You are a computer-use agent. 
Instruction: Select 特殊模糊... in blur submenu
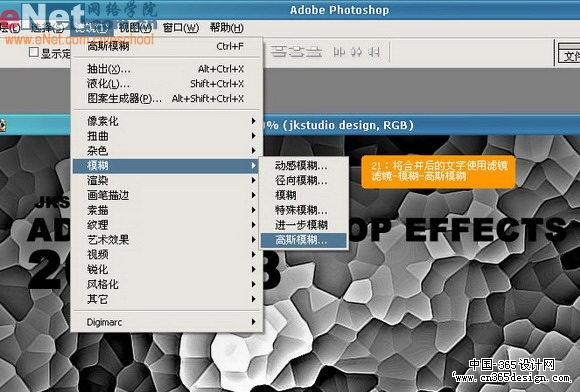pos(304,210)
